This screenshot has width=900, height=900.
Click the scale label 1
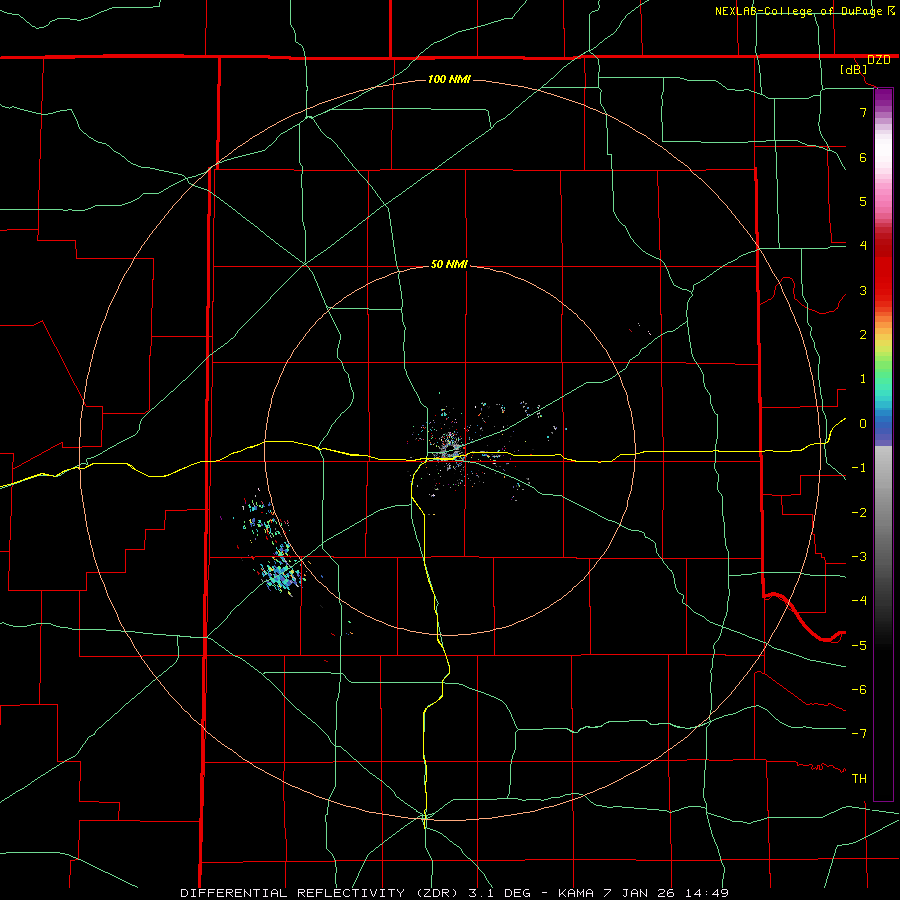click(x=863, y=379)
